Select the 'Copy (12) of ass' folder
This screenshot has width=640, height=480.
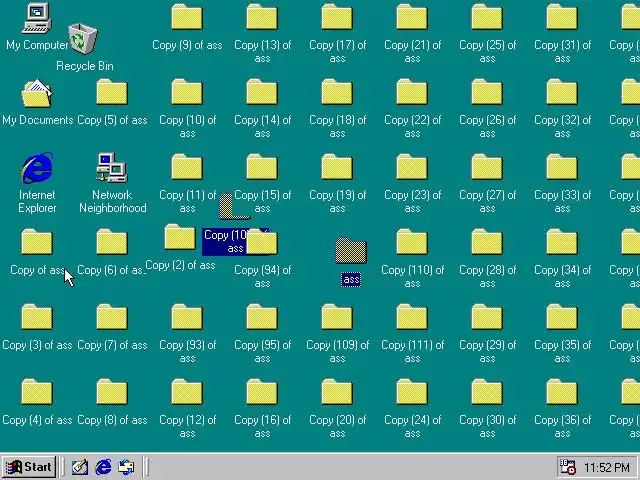[187, 393]
